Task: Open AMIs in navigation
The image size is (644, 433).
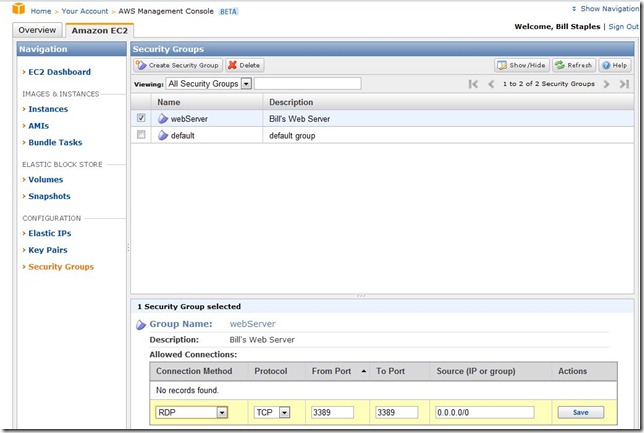Action: point(39,126)
